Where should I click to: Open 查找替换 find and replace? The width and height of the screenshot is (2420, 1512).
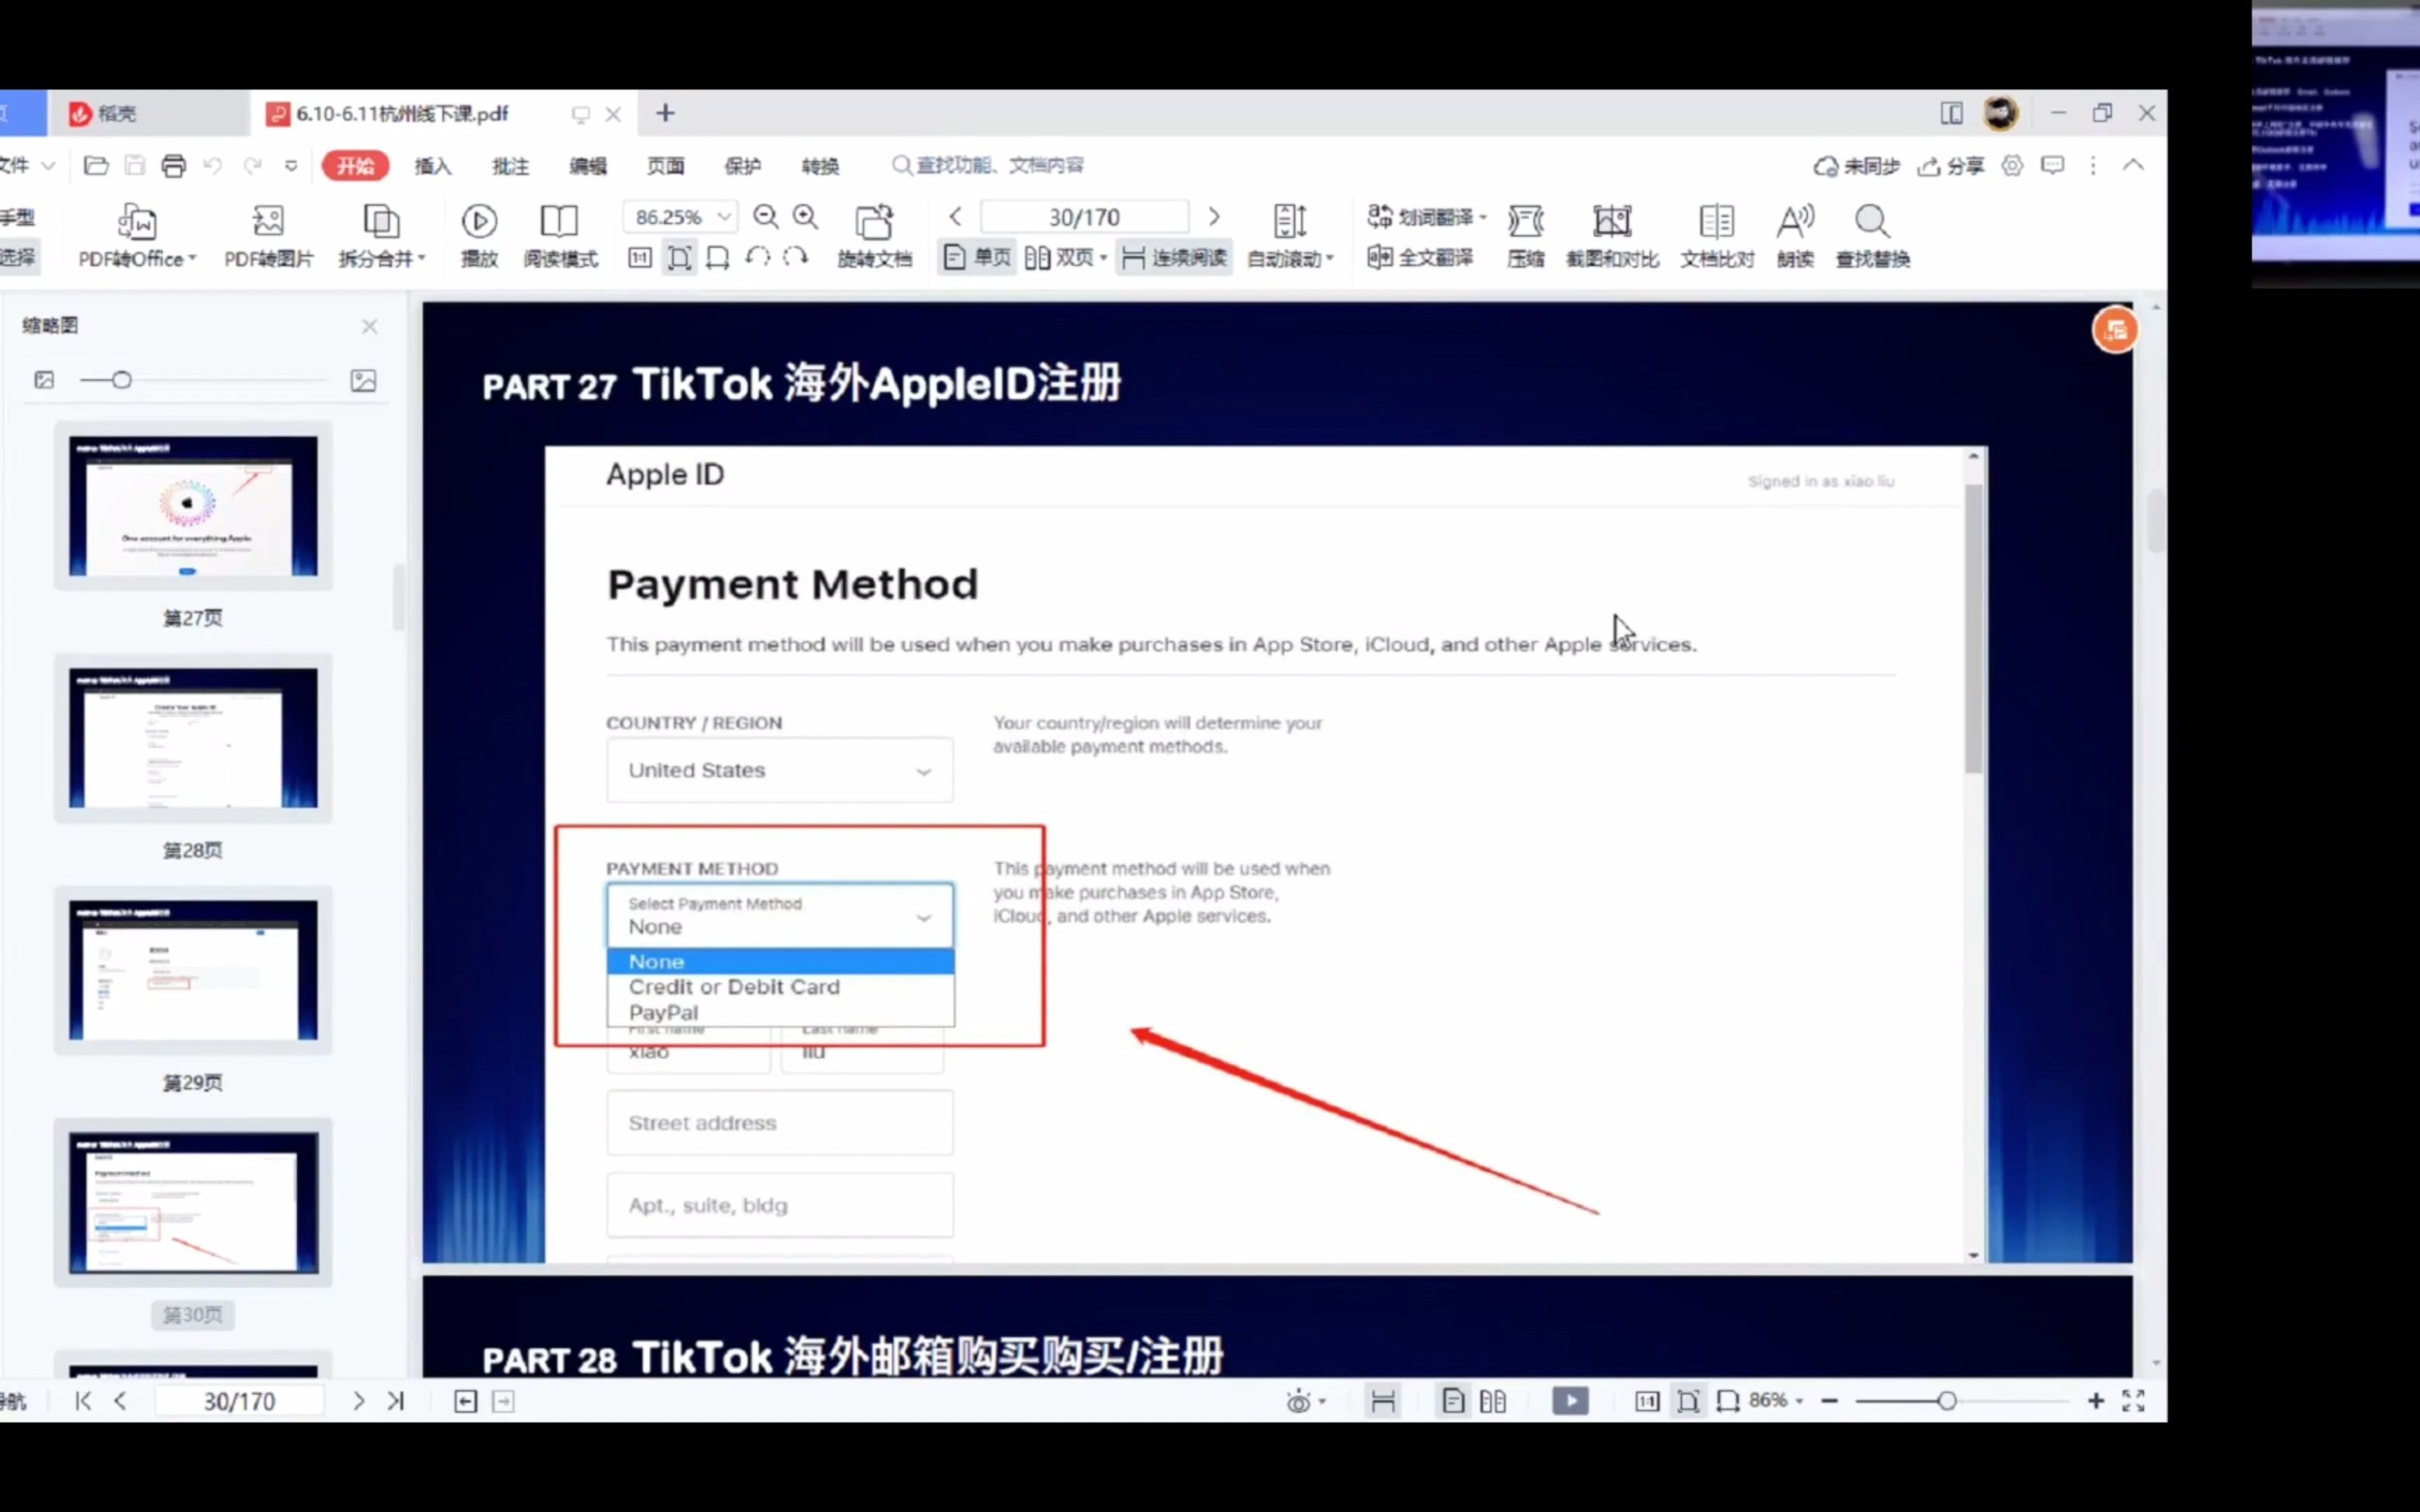pos(1872,237)
